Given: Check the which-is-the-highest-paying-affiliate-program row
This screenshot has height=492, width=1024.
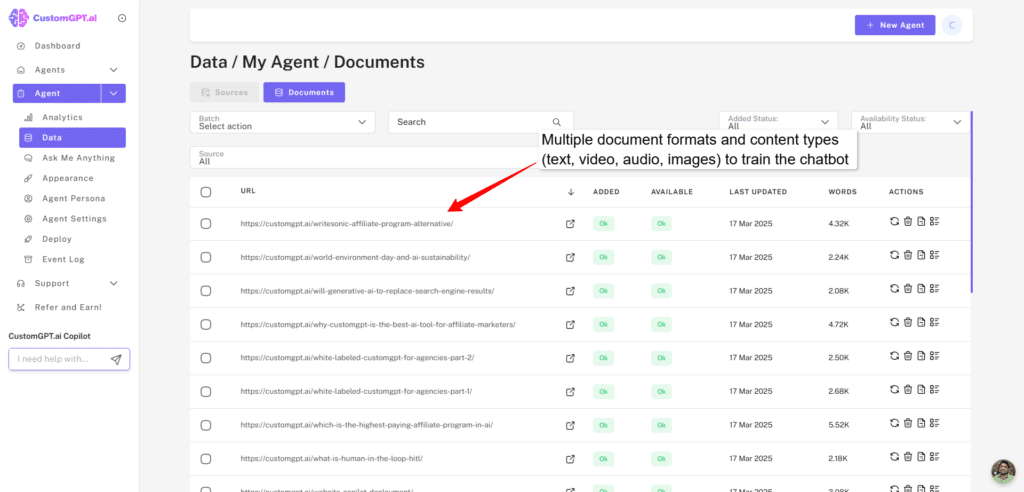Looking at the screenshot, I should [x=206, y=425].
